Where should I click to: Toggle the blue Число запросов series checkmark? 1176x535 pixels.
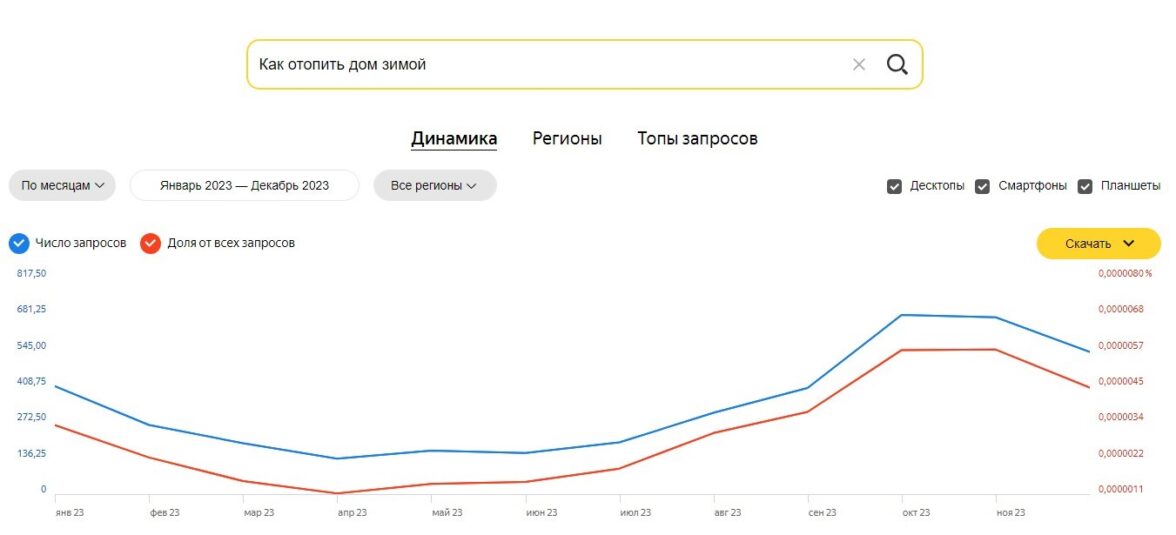tap(19, 243)
